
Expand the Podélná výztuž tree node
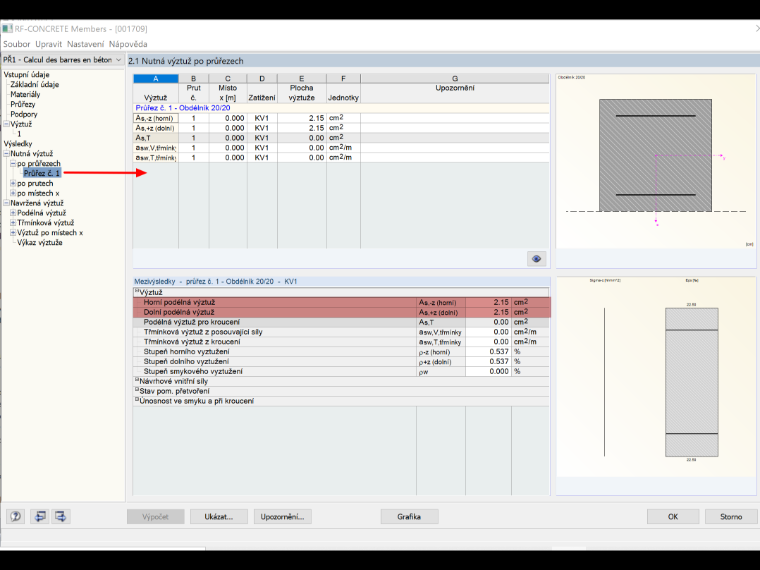tap(14, 213)
